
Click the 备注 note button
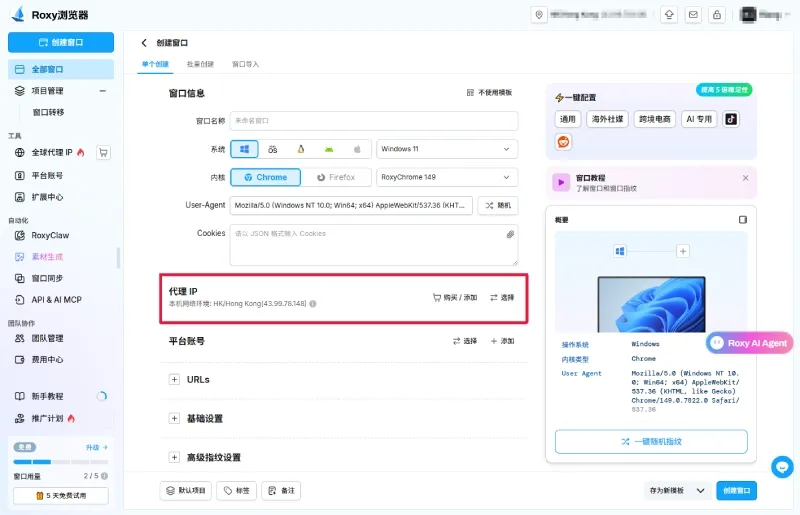(x=281, y=491)
